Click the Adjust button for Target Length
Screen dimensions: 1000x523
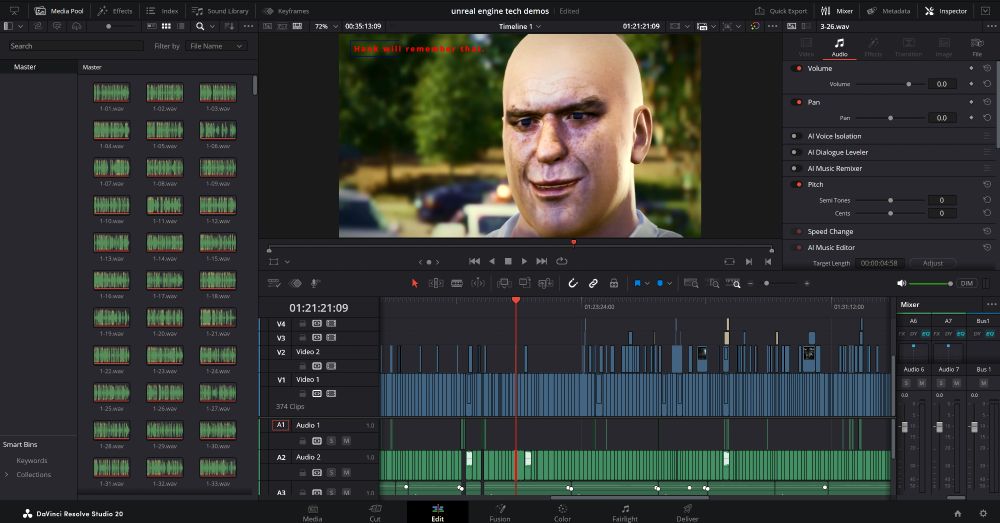click(x=932, y=263)
